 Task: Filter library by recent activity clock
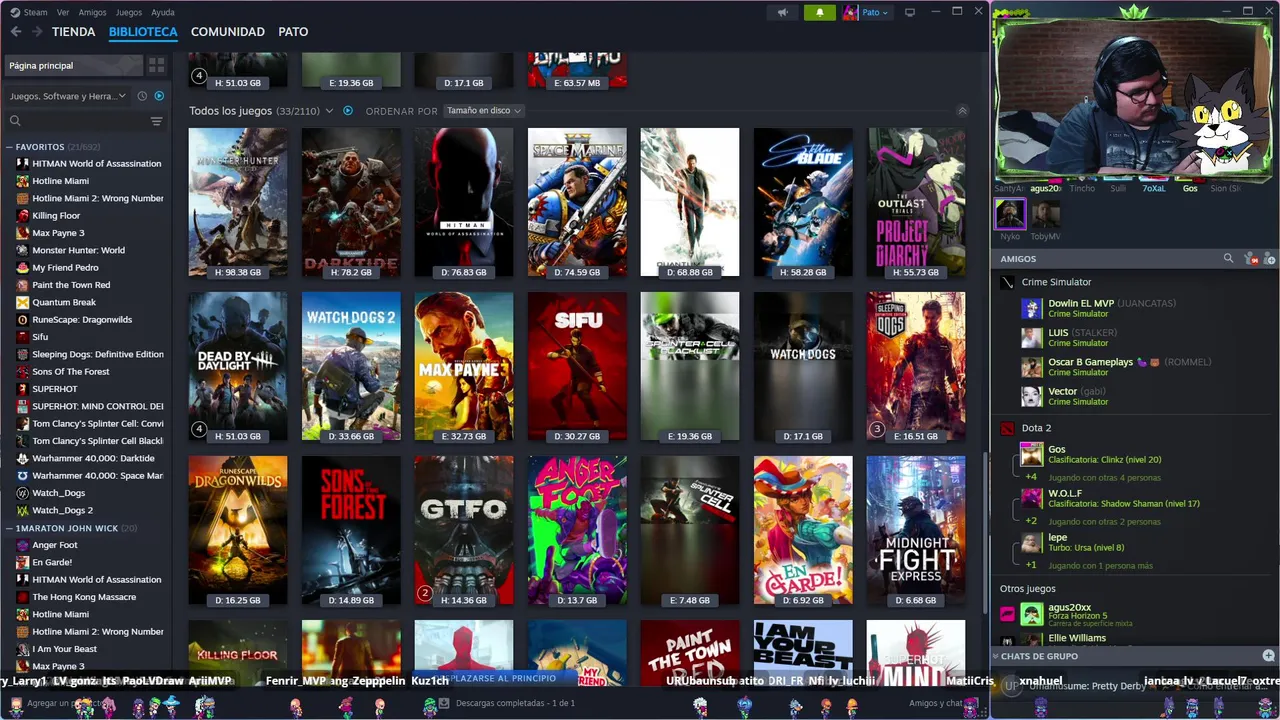click(x=142, y=96)
